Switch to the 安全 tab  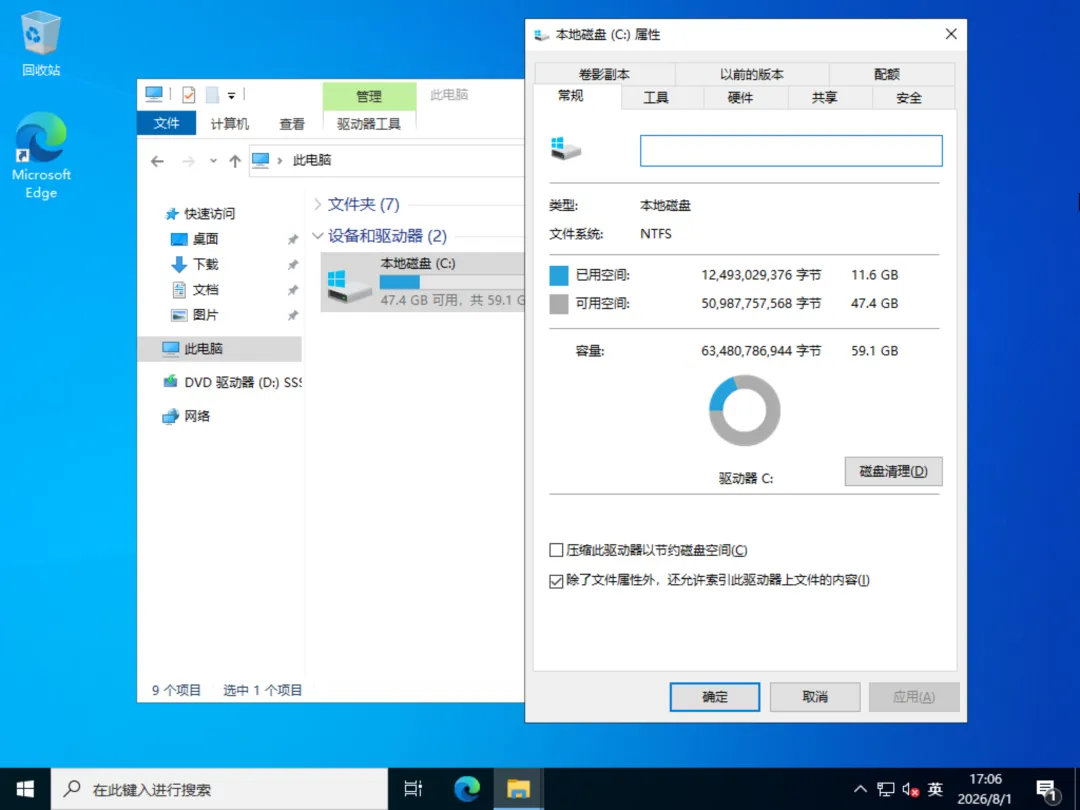pyautogui.click(x=908, y=98)
